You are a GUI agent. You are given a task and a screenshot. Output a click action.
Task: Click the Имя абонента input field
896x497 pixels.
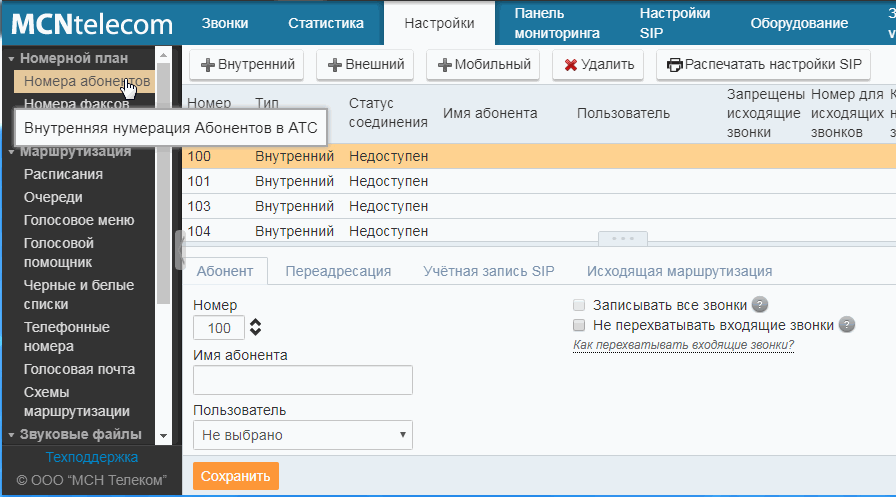click(302, 380)
